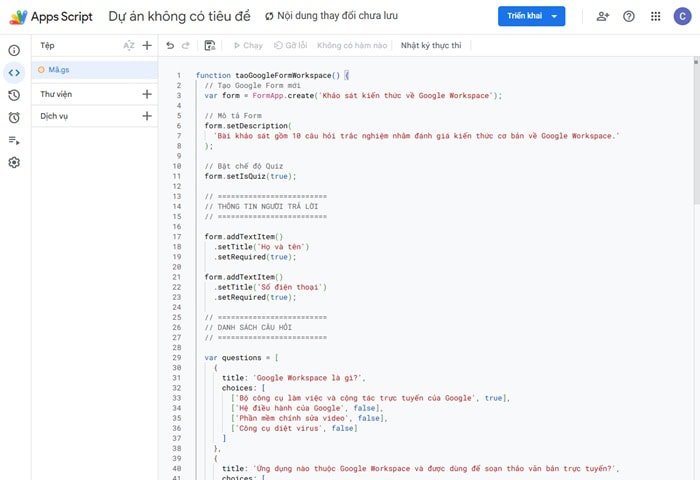Click setTitle('Số điện thoại') line
Viewport: 700px width, 480px height.
click(270, 287)
